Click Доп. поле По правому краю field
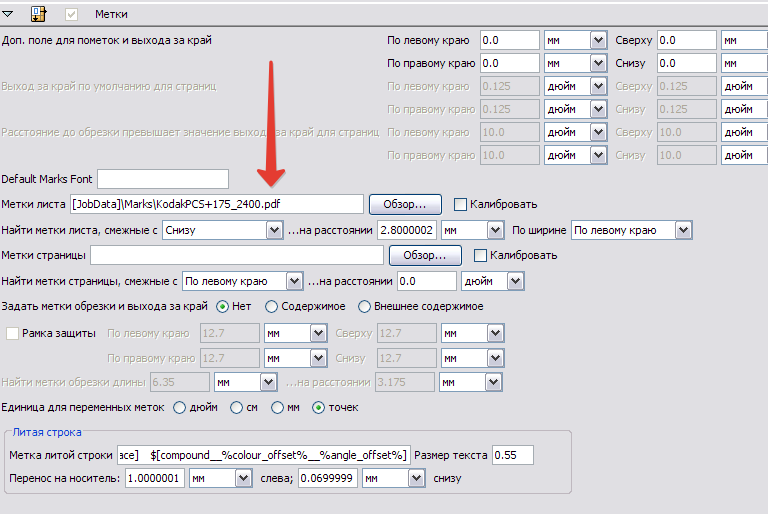768x514 pixels. (509, 63)
